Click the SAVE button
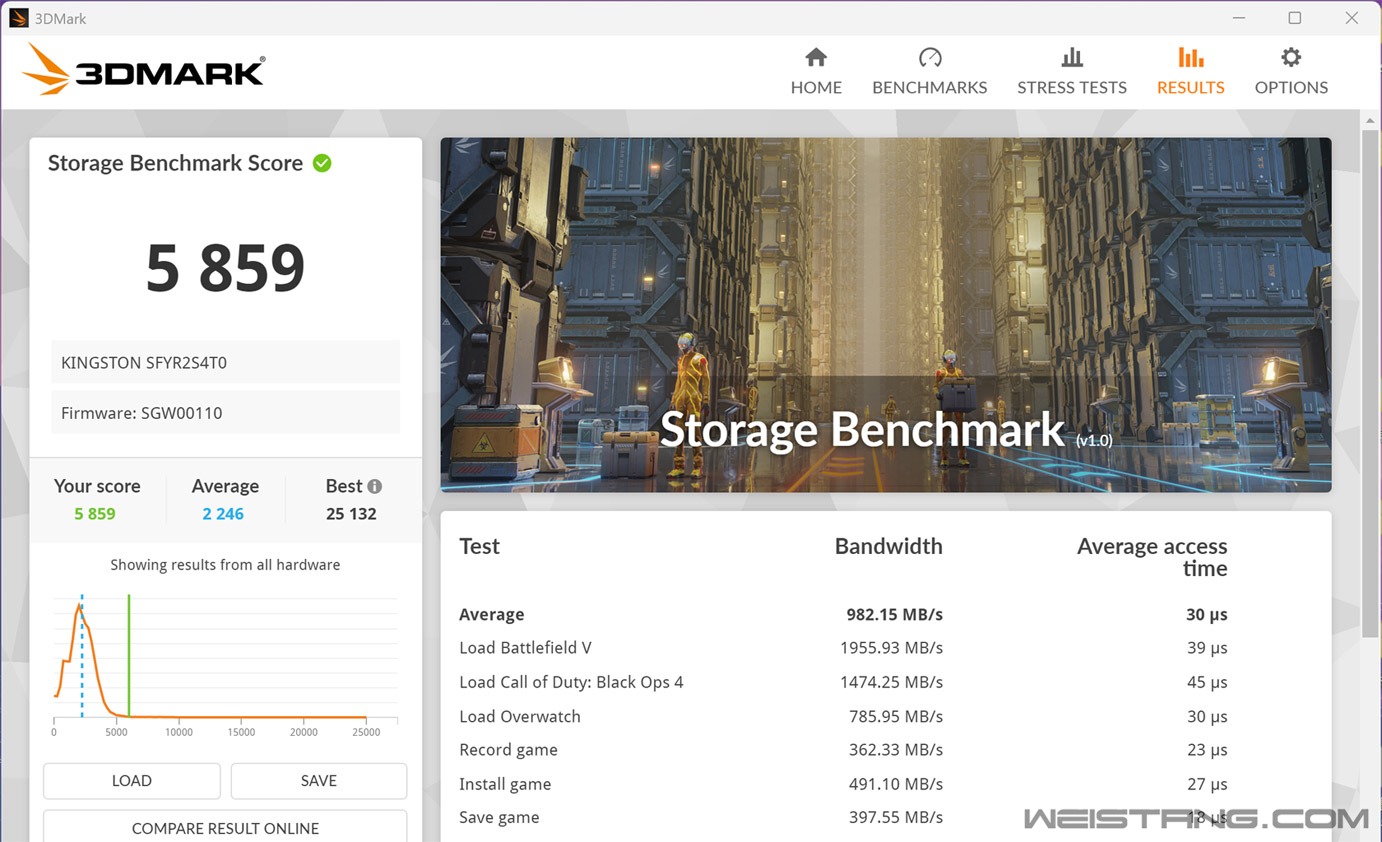Viewport: 1382px width, 842px height. coord(319,781)
